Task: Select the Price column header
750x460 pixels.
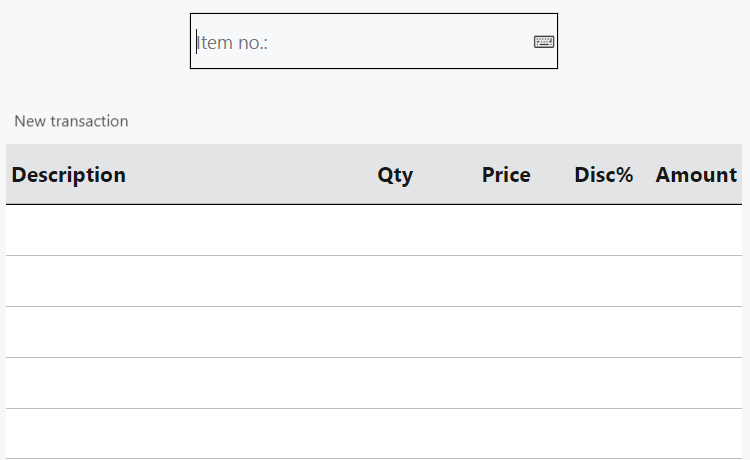Action: click(506, 175)
